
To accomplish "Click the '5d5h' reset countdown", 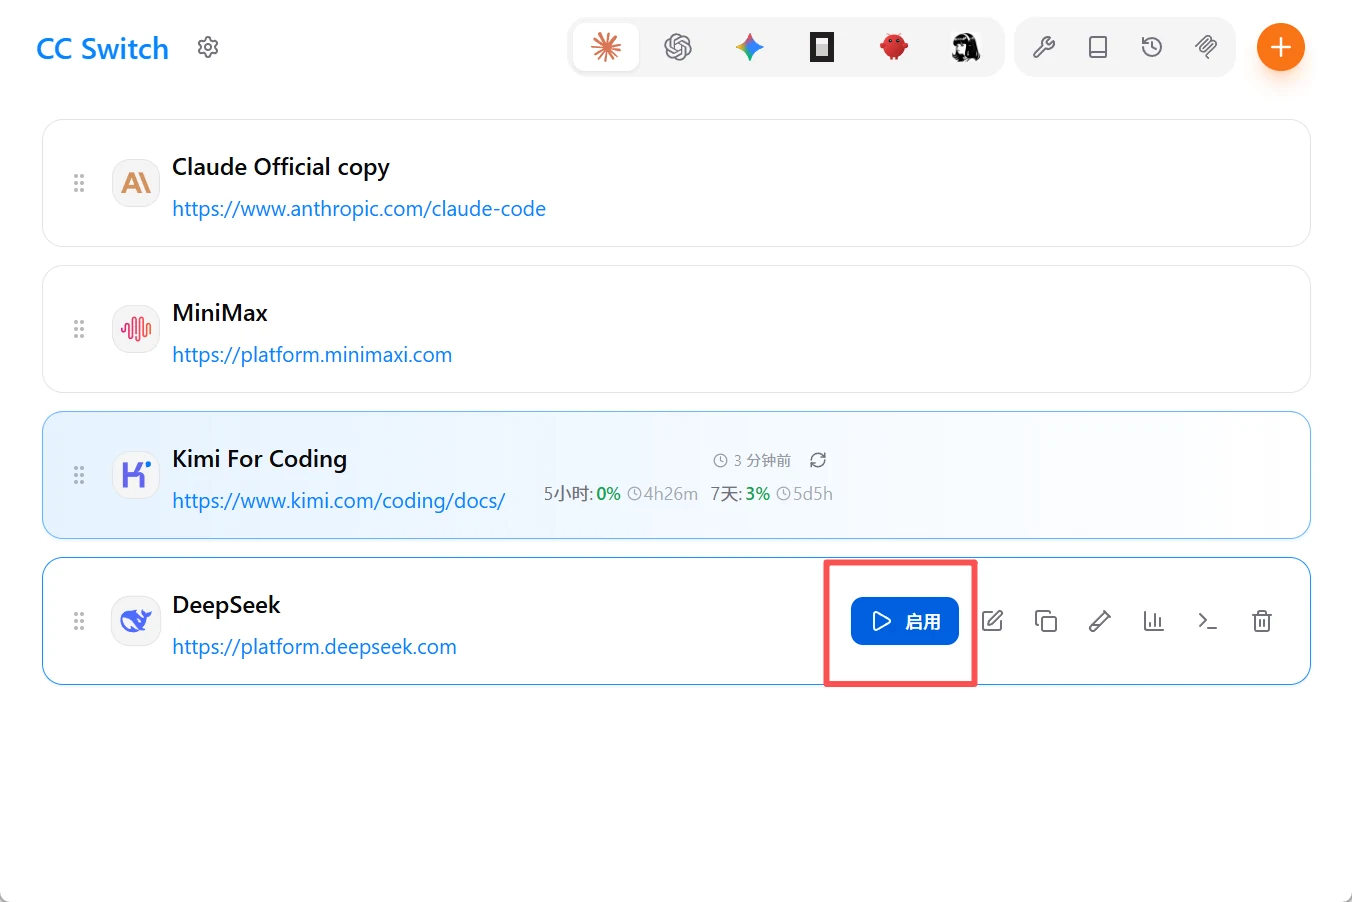I will [x=805, y=494].
